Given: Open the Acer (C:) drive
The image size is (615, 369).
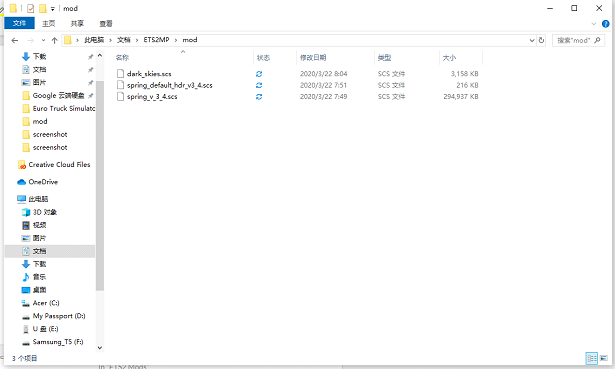Looking at the screenshot, I should tap(46, 303).
